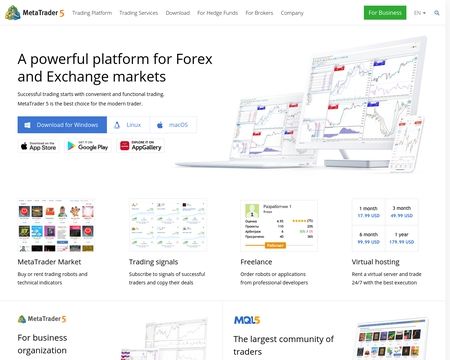Click the page's vertical scrollbar
450x360 pixels.
click(x=447, y=180)
